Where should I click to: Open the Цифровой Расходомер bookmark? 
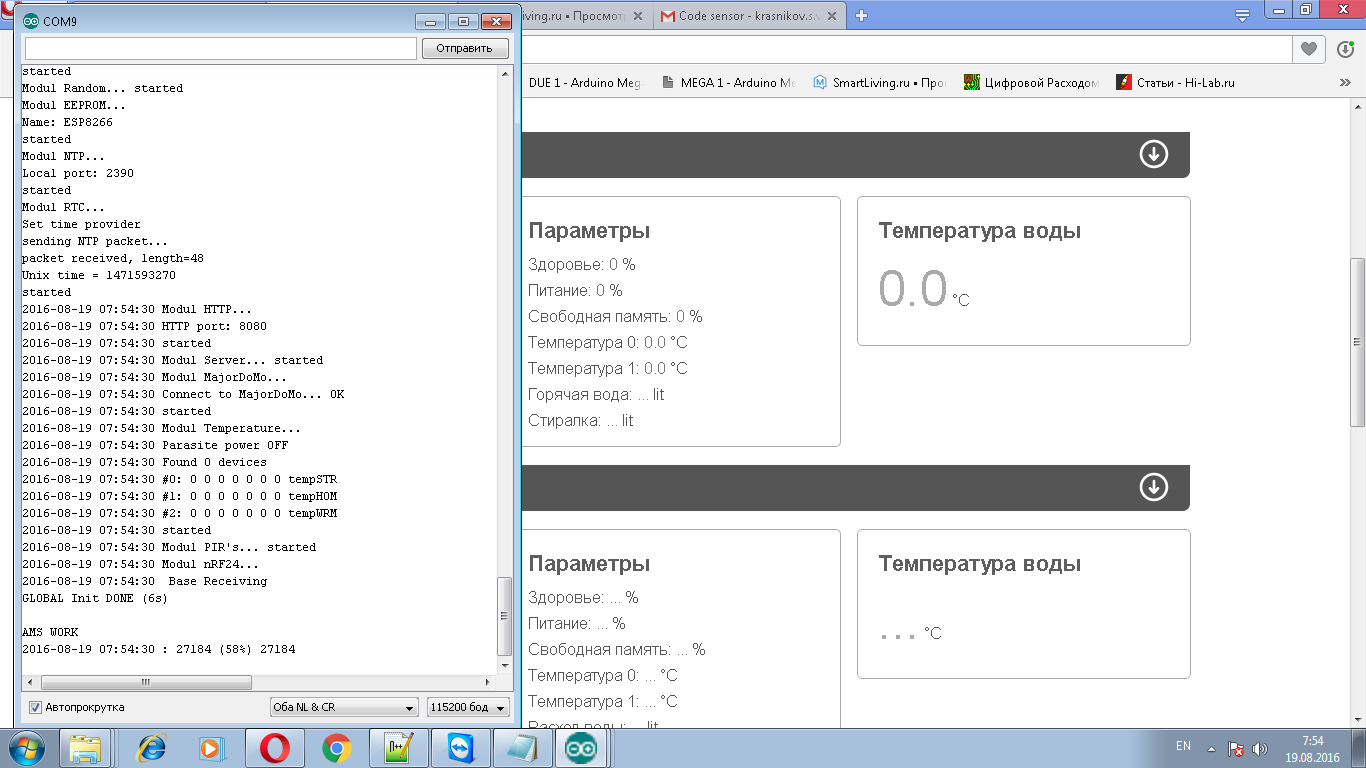[1031, 83]
